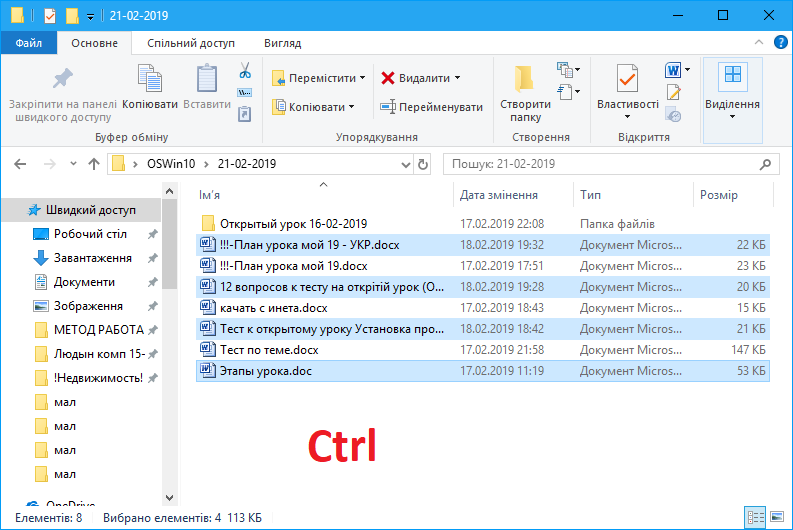Viewport: 793px width, 530px height.
Task: Select file Тест по теме.docx
Action: pyautogui.click(x=483, y=350)
